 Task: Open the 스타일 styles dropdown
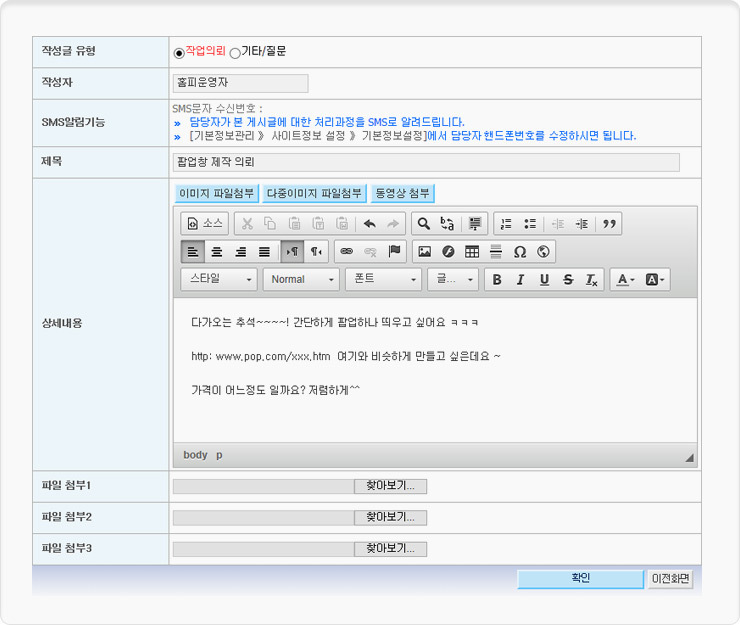pos(219,279)
